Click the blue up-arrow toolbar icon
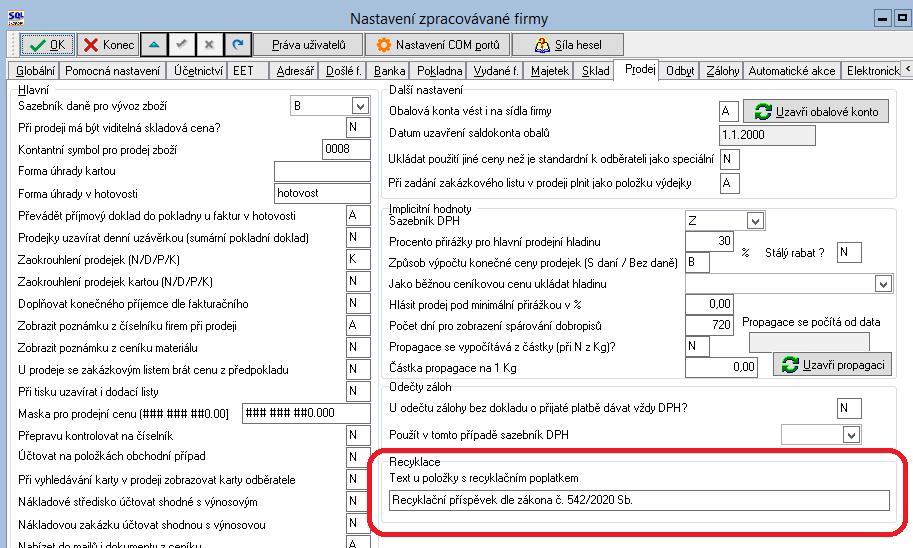The height and width of the screenshot is (548, 913). (154, 45)
